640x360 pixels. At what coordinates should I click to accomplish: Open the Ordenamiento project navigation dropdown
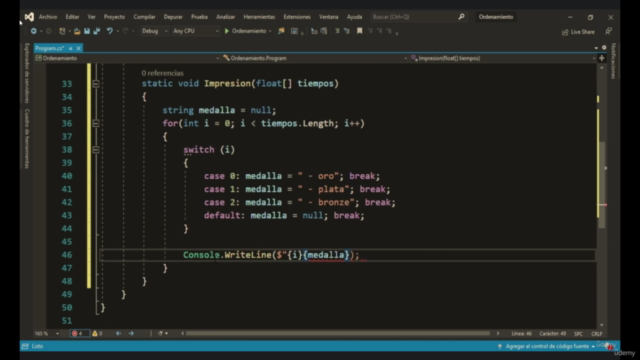click(x=127, y=58)
